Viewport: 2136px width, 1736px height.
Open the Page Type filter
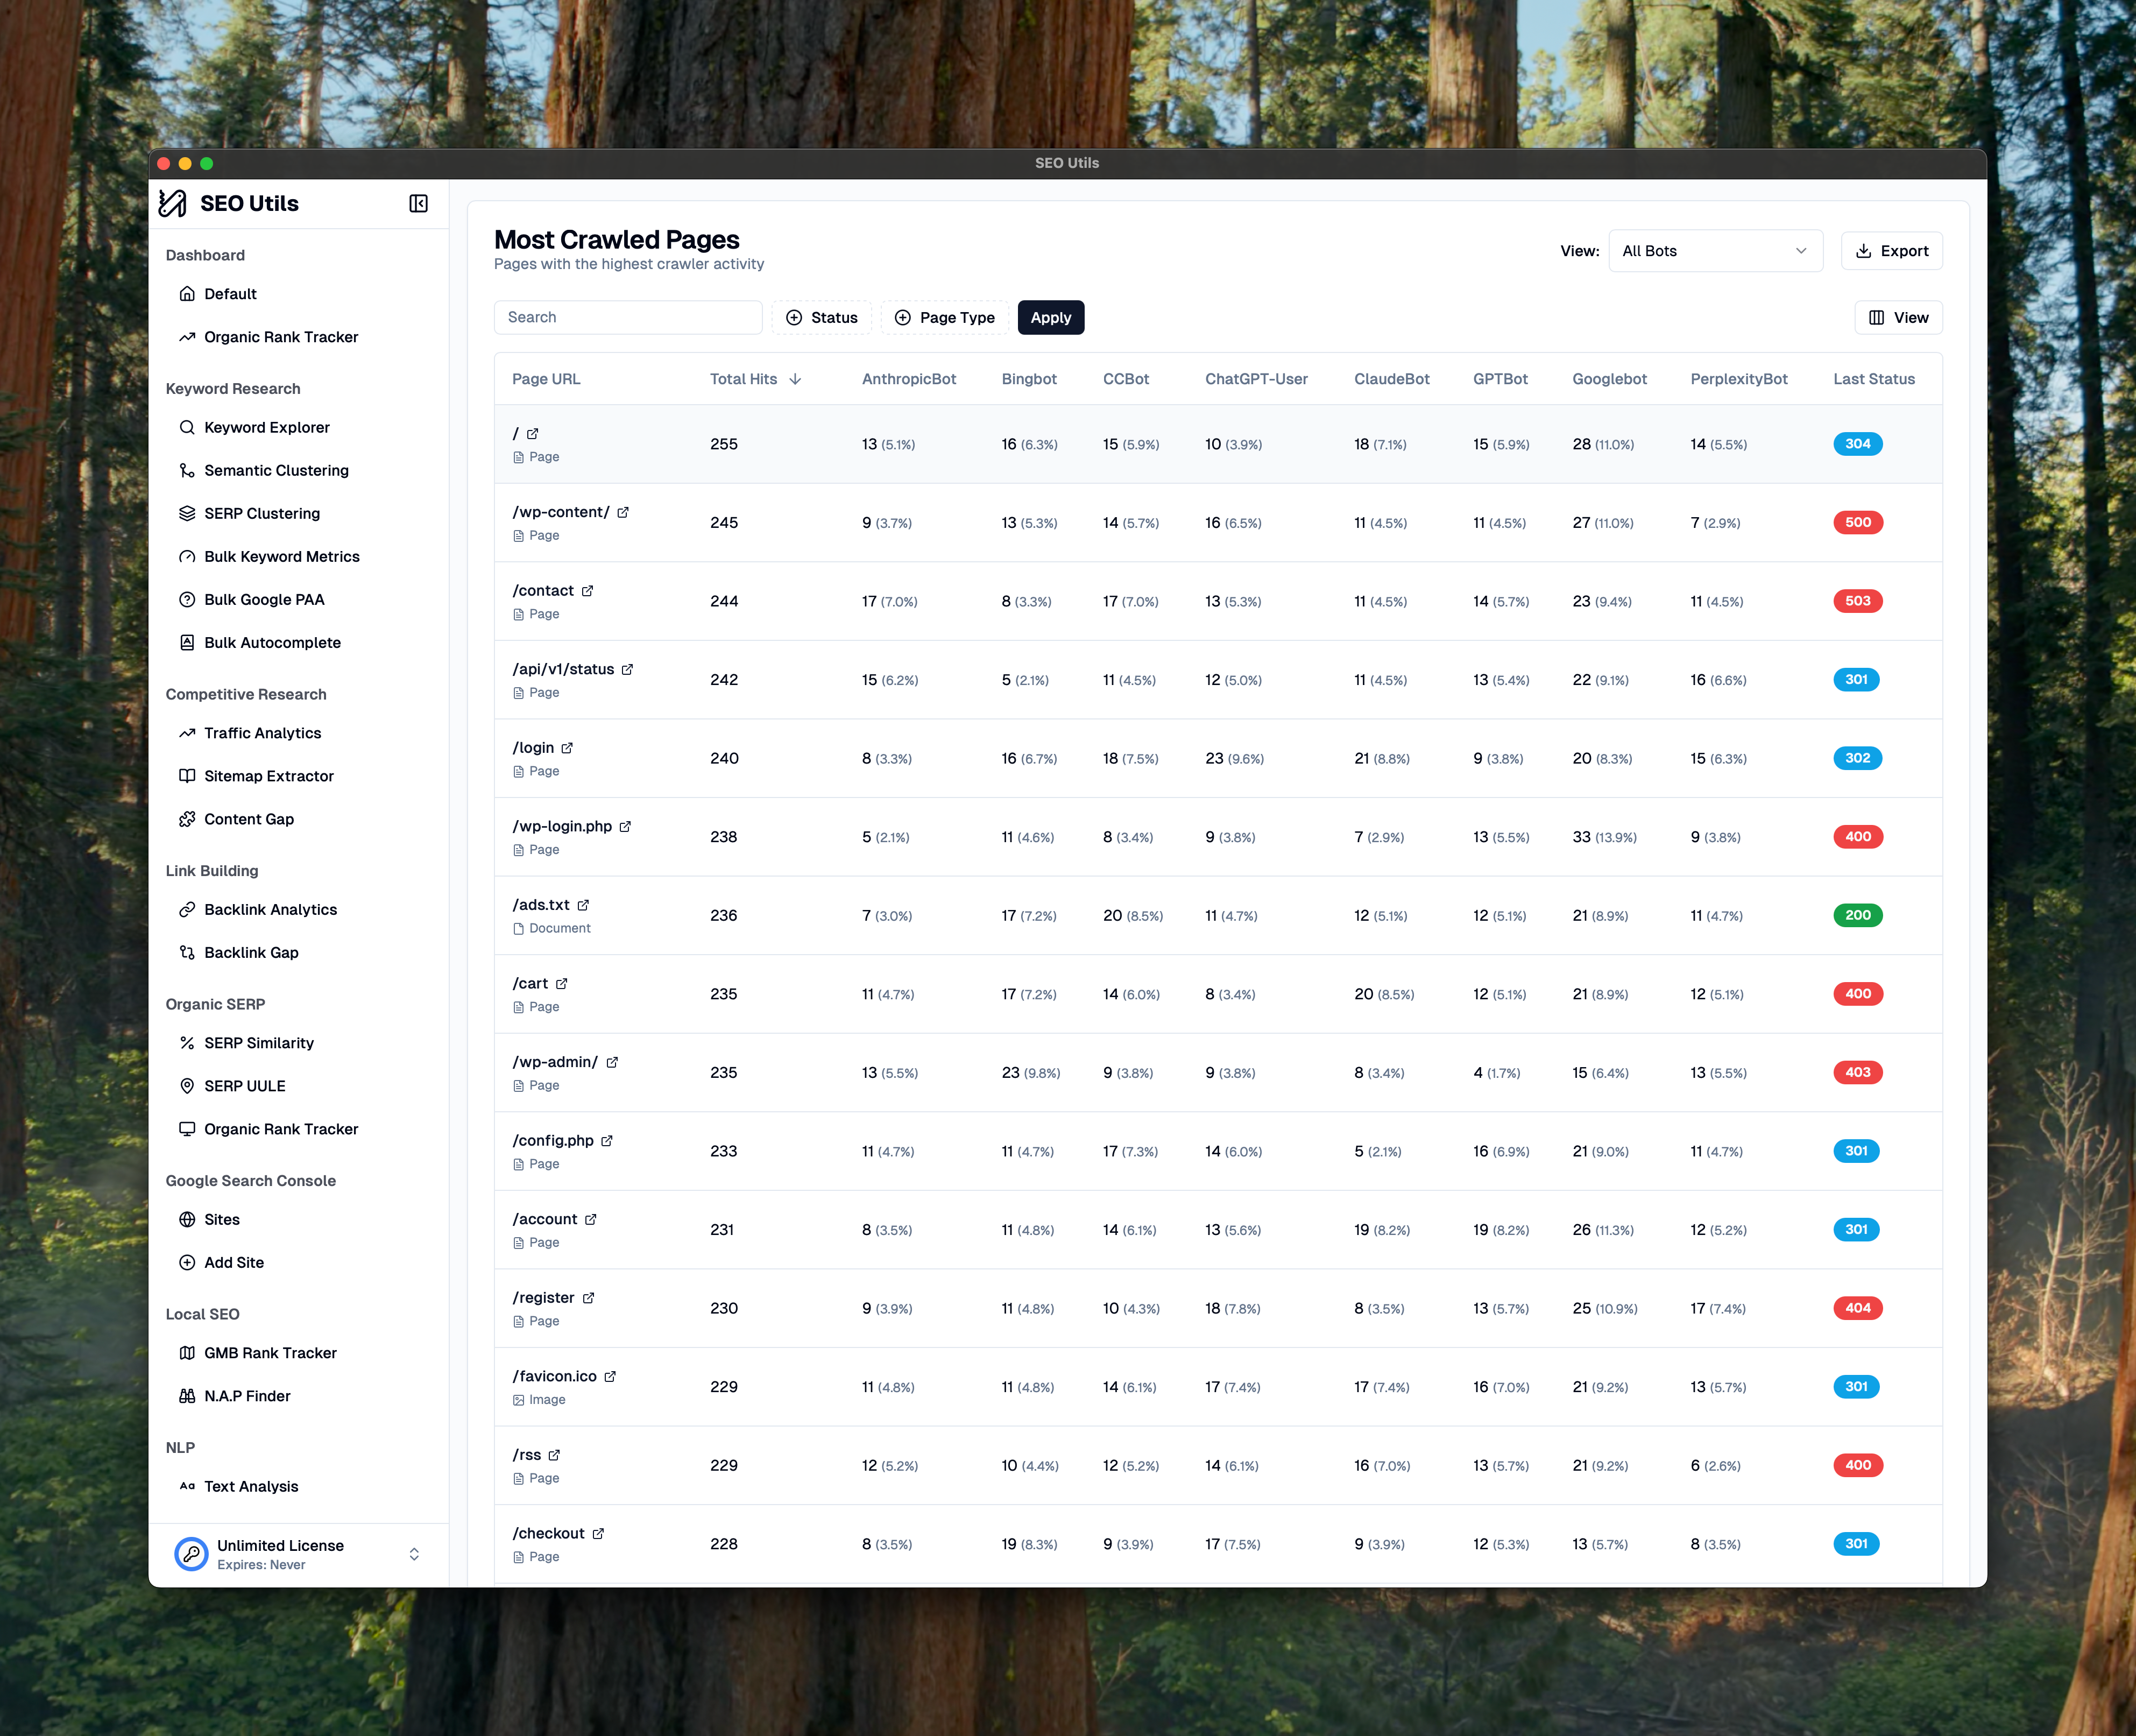pos(944,318)
